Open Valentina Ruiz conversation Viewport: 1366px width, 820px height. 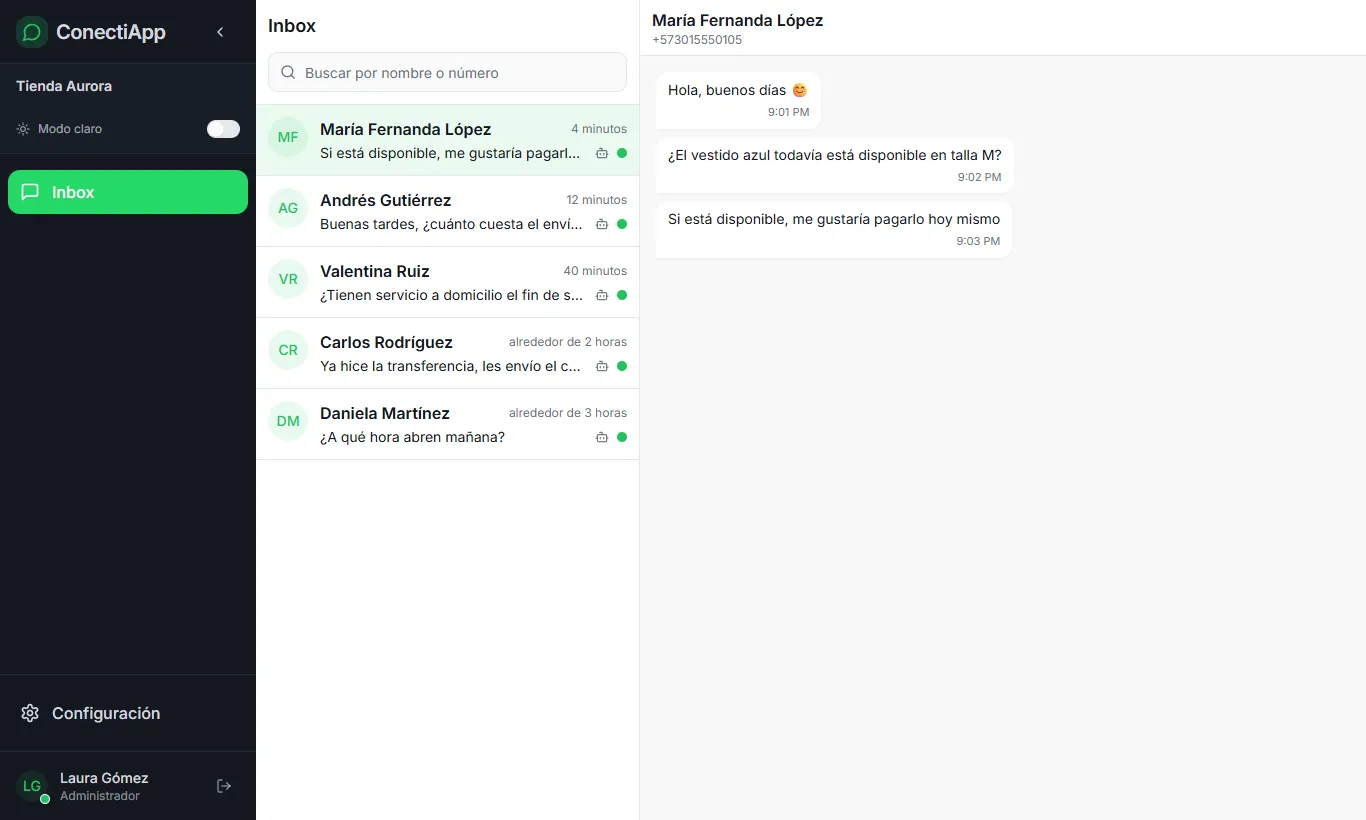click(x=447, y=283)
